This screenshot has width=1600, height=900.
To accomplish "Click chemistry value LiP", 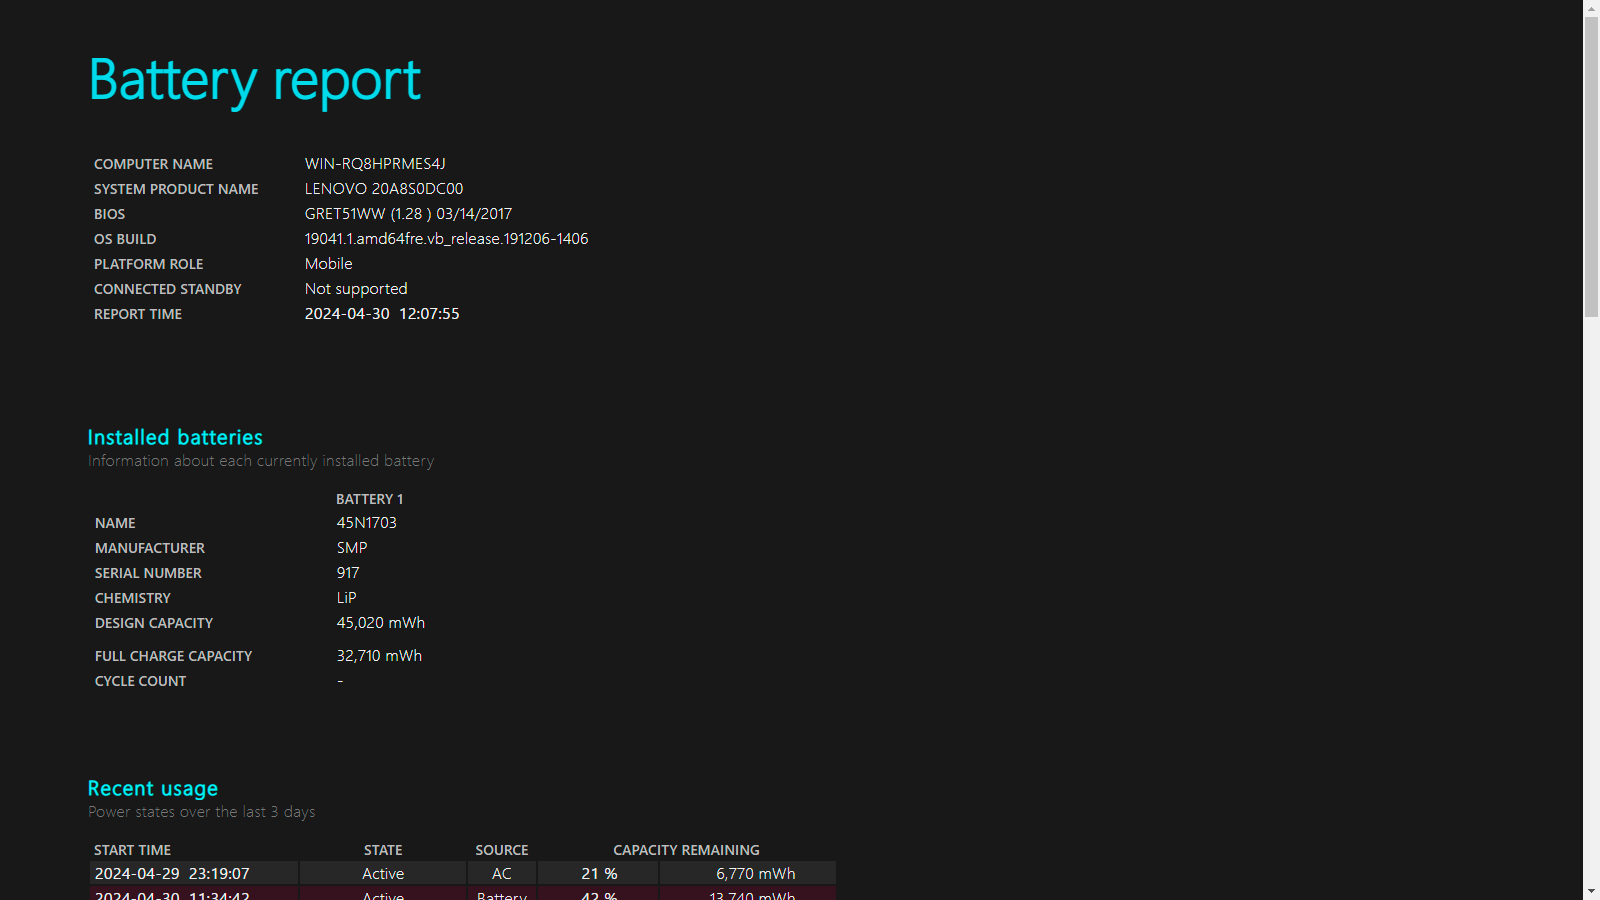I will click(347, 598).
